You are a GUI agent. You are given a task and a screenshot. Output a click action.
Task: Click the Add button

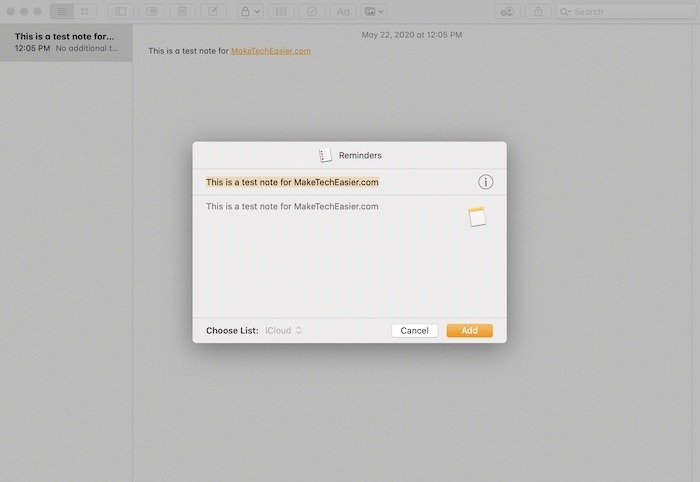470,330
